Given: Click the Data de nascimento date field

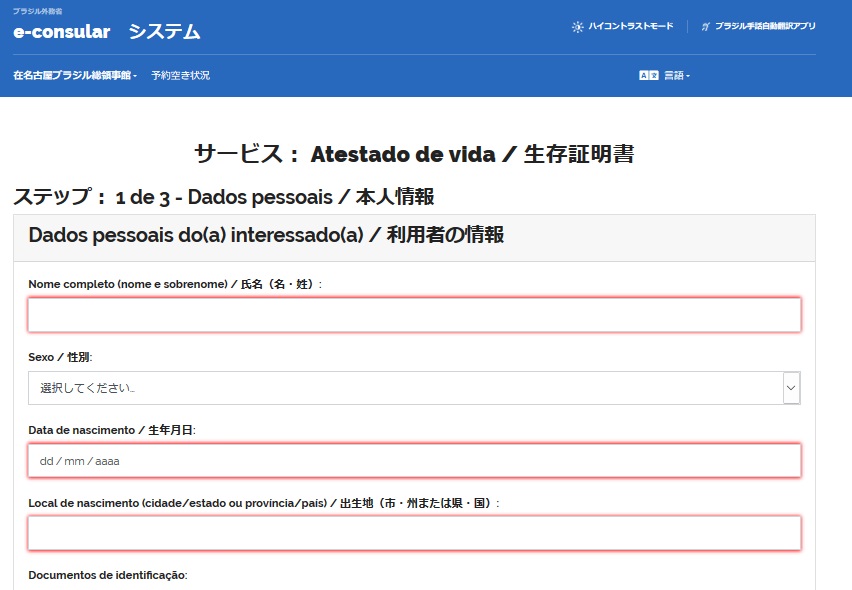Looking at the screenshot, I should pyautogui.click(x=414, y=461).
